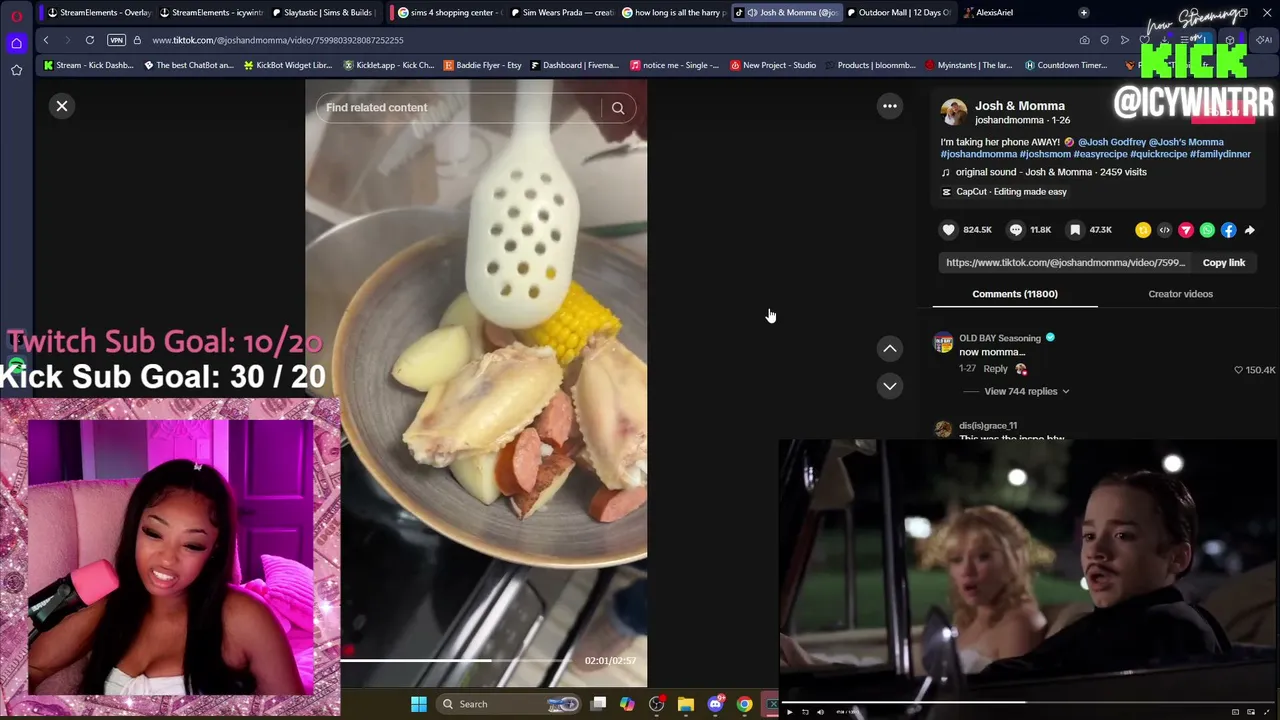The width and height of the screenshot is (1280, 720).
Task: Go to the next video arrow
Action: (x=889, y=386)
